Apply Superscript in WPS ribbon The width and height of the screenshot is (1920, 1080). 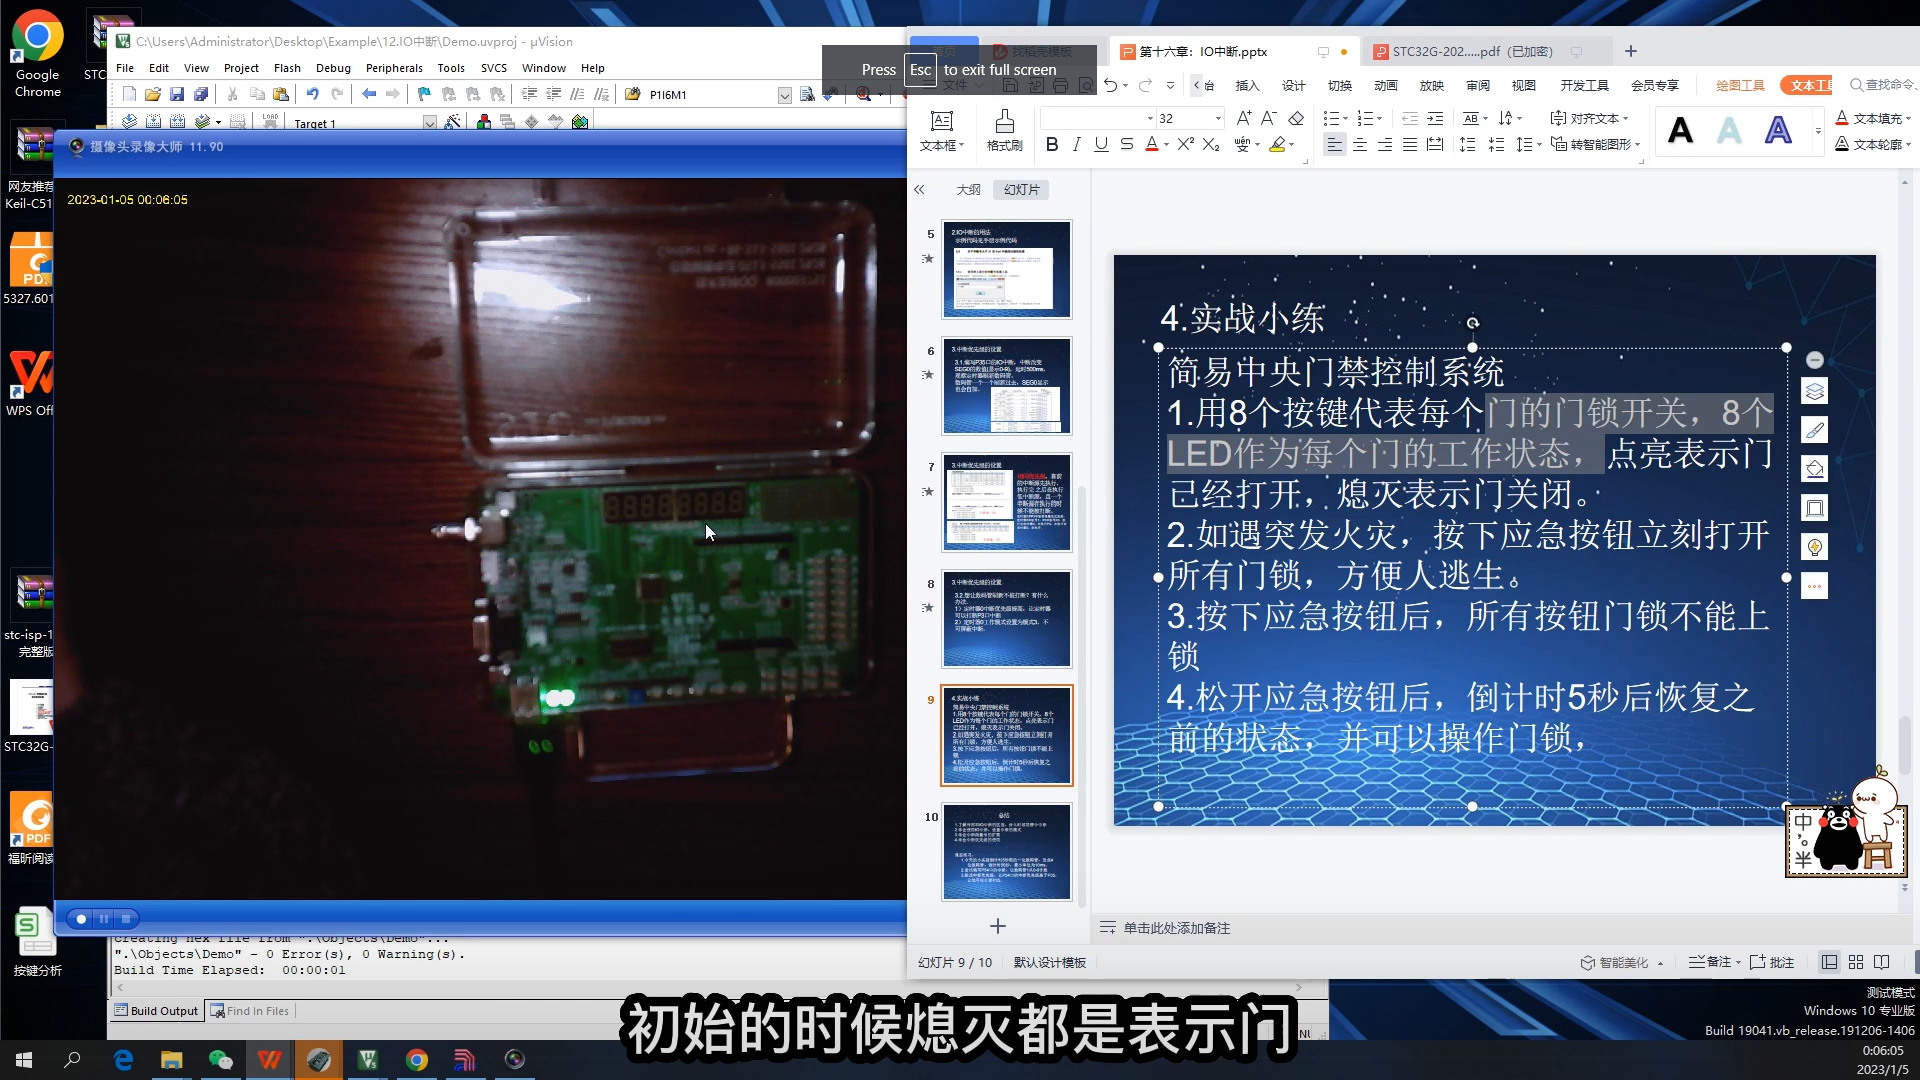coord(1185,144)
